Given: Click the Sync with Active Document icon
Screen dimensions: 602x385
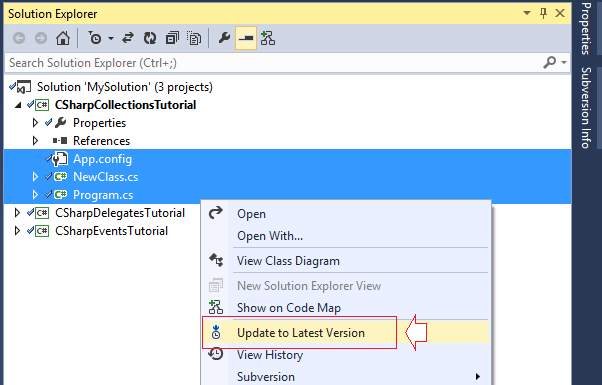Looking at the screenshot, I should [x=128, y=38].
